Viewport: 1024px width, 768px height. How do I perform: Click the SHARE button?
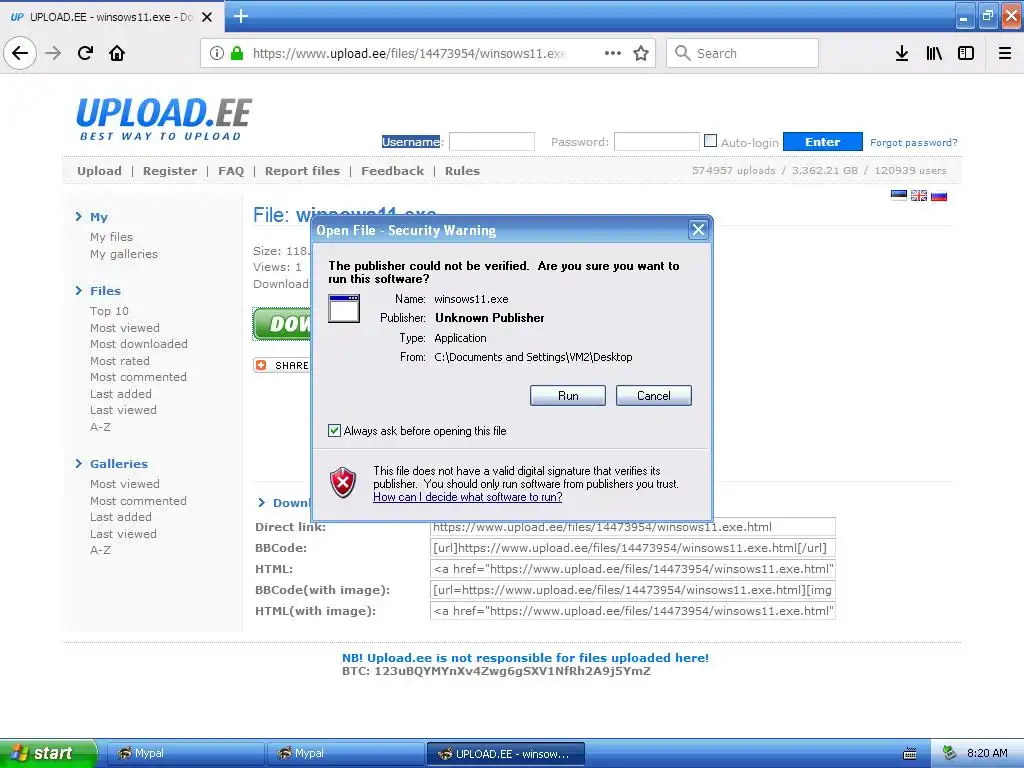coord(282,365)
